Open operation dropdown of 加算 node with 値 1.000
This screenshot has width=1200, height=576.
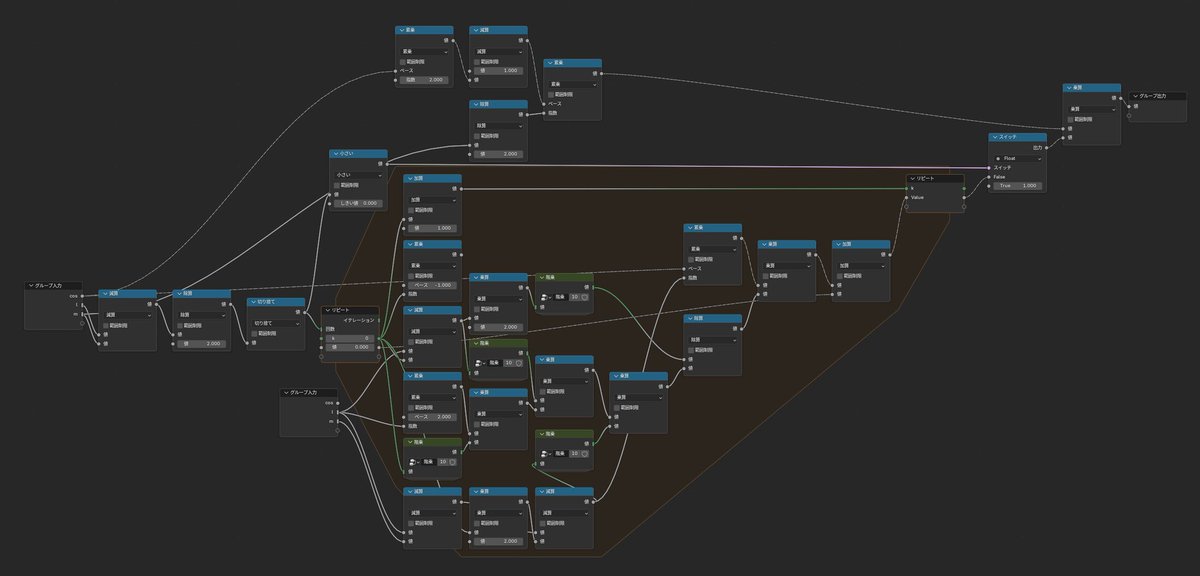[432, 200]
